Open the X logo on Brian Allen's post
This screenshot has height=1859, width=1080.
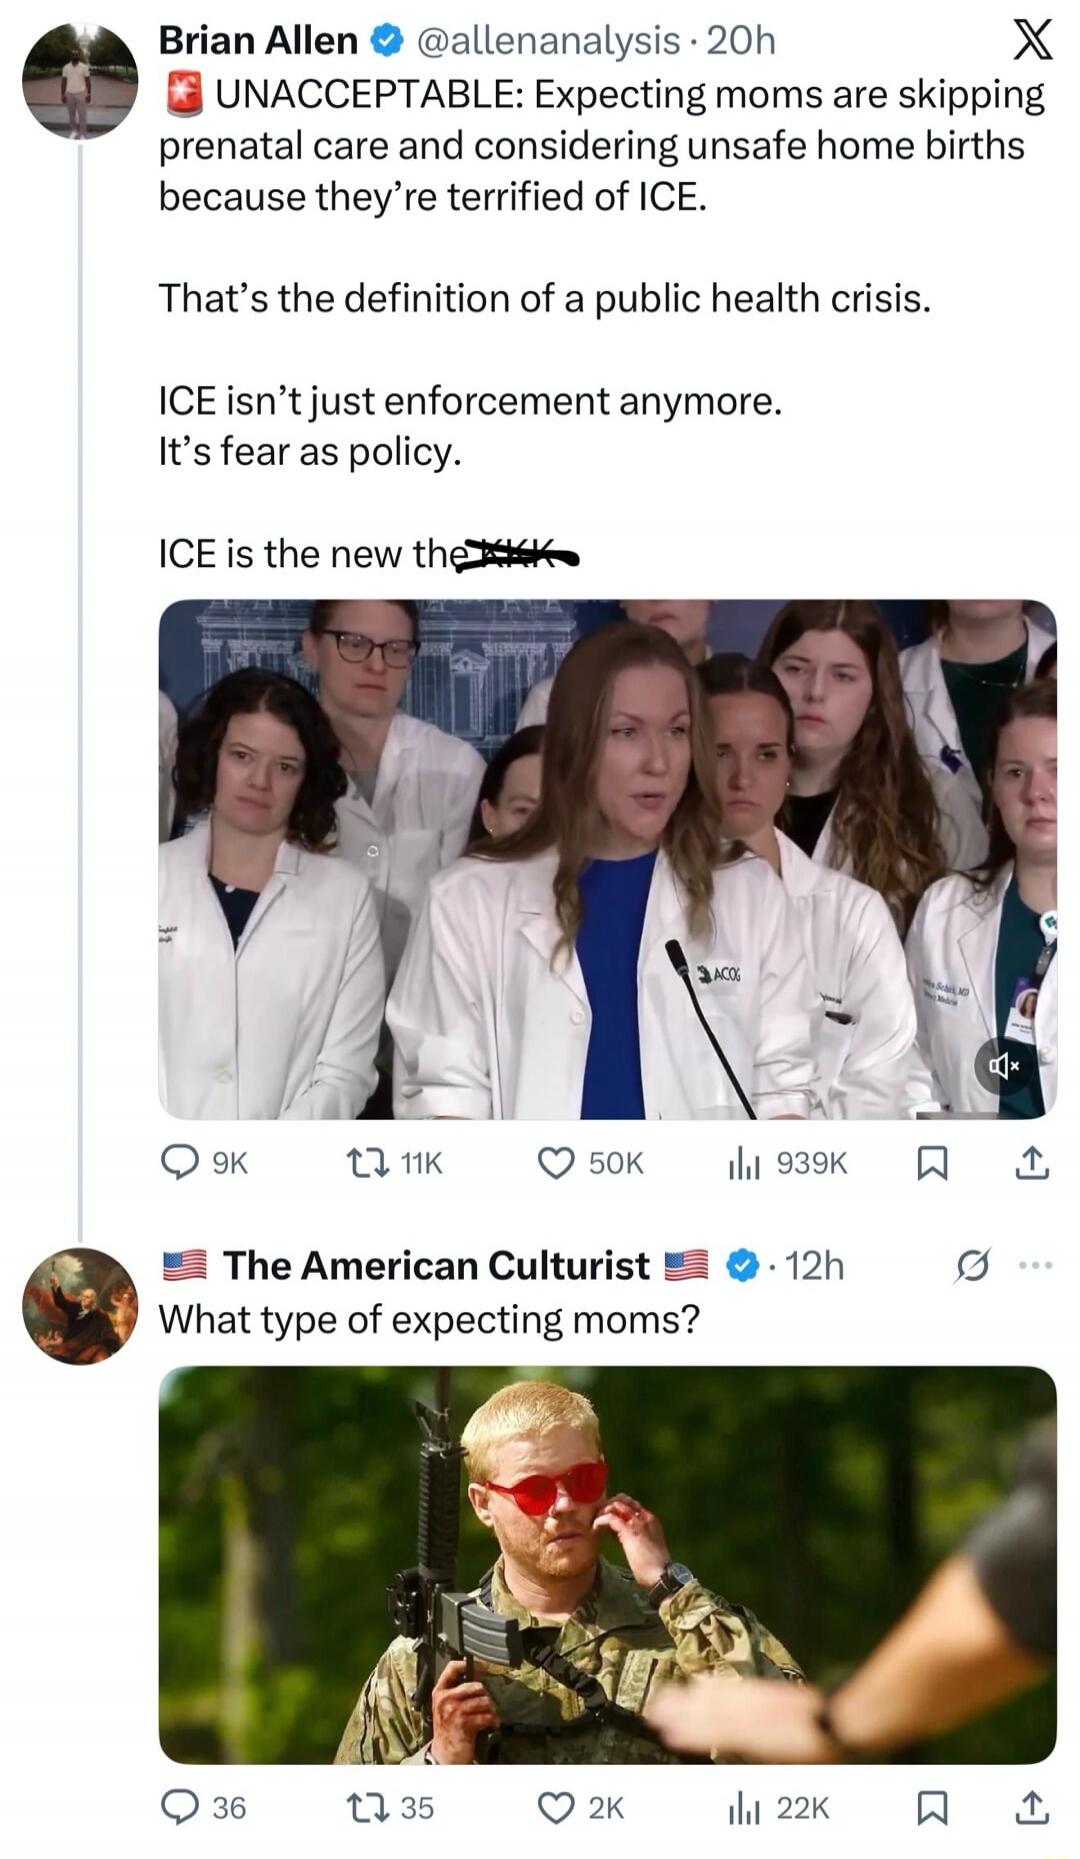[1032, 40]
